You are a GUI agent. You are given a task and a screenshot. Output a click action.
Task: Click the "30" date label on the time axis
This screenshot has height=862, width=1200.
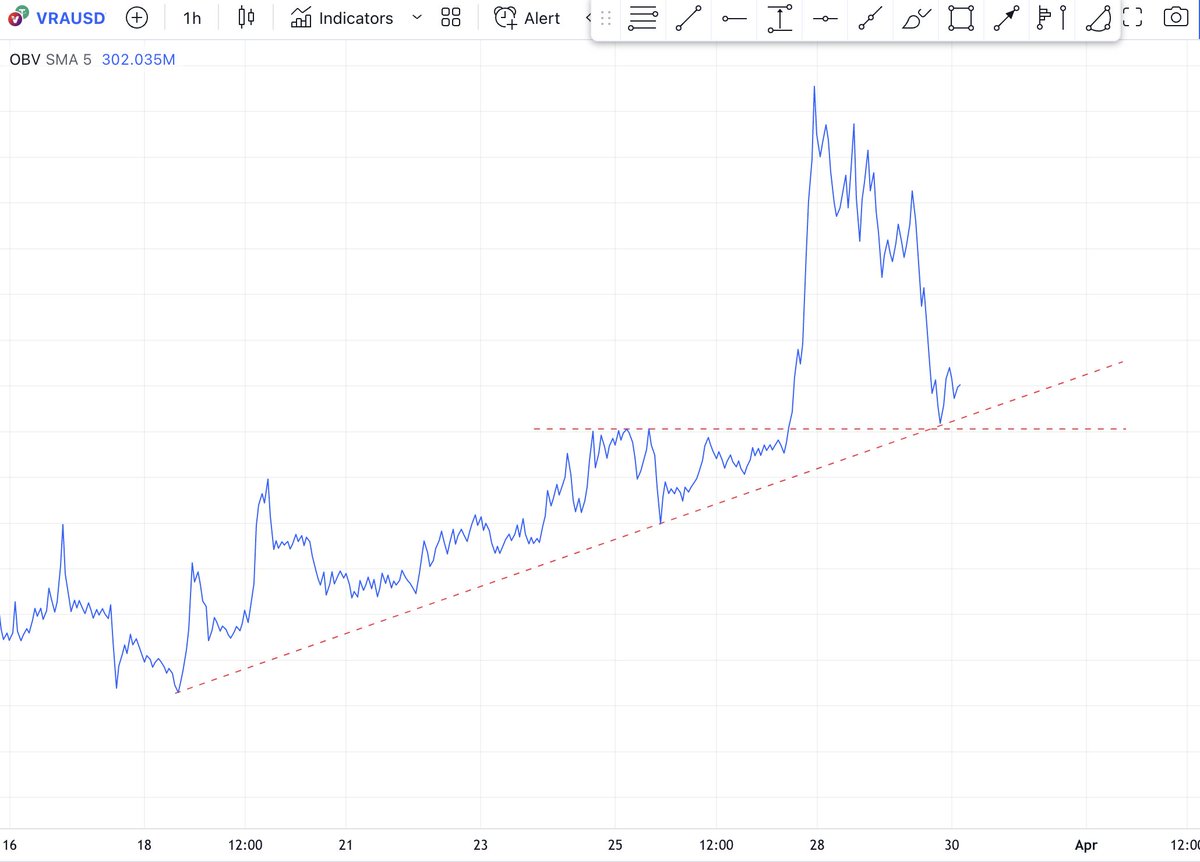(x=951, y=845)
